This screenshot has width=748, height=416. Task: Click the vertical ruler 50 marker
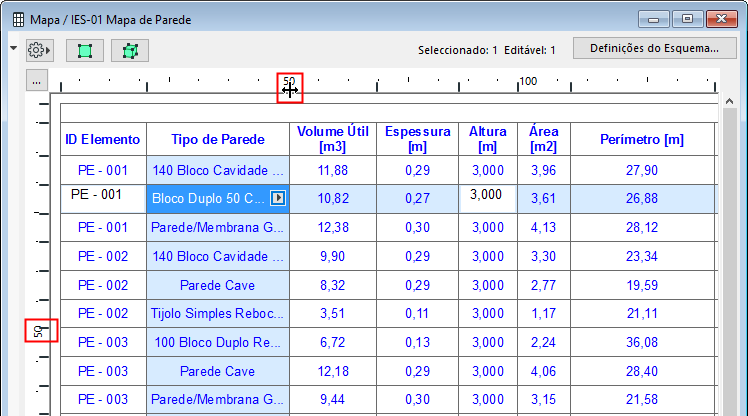pyautogui.click(x=38, y=331)
